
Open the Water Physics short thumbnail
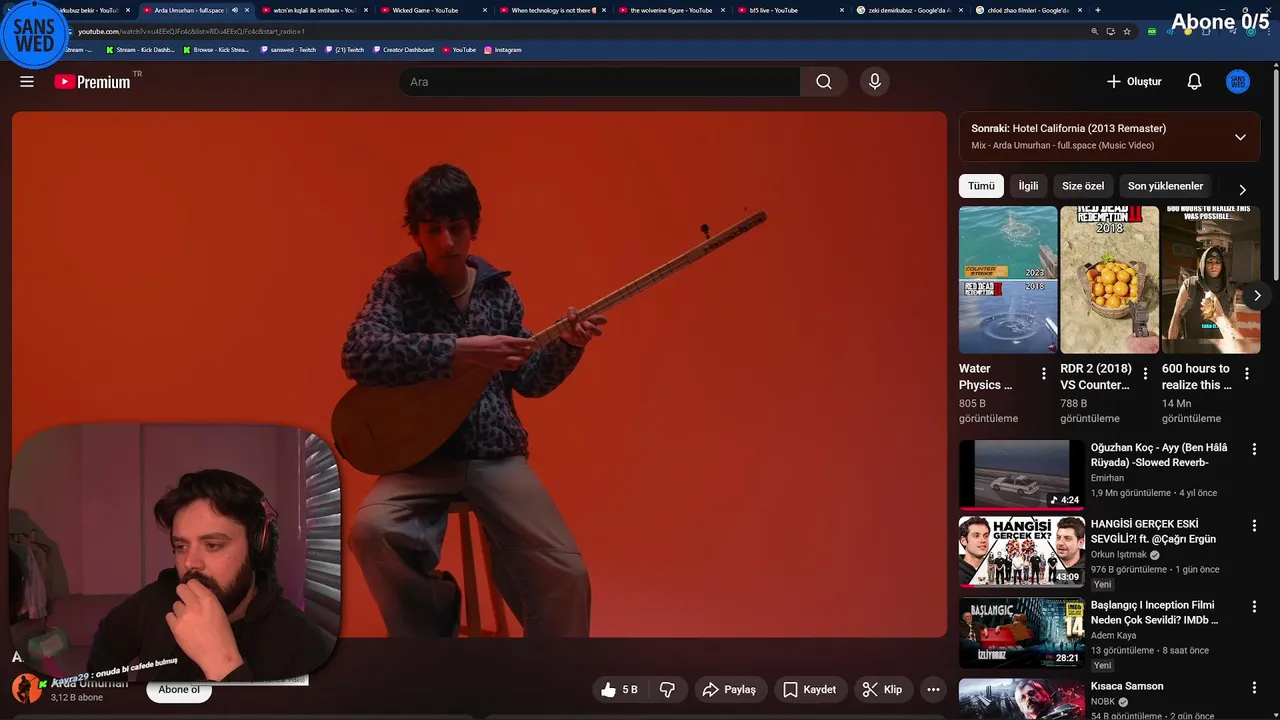coord(1008,280)
